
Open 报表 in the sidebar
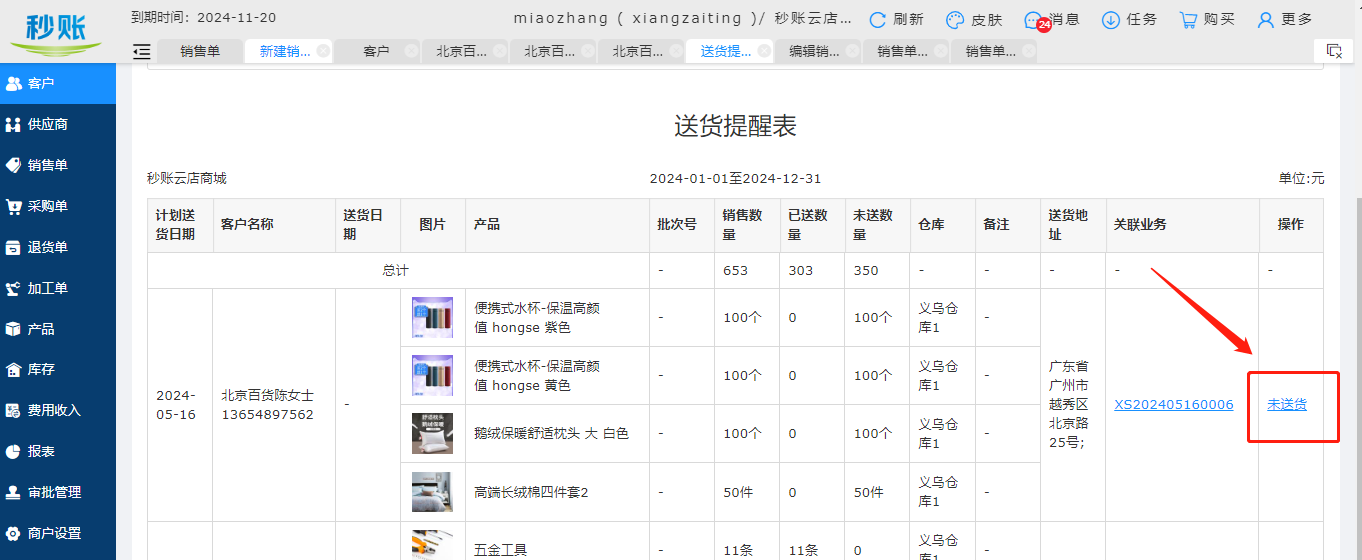coord(41,451)
